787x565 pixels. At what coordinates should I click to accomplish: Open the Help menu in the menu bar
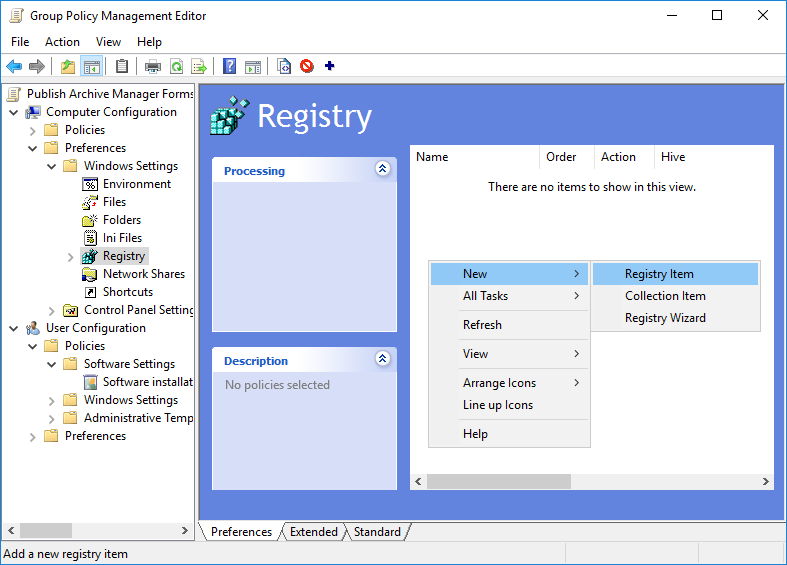[x=149, y=42]
